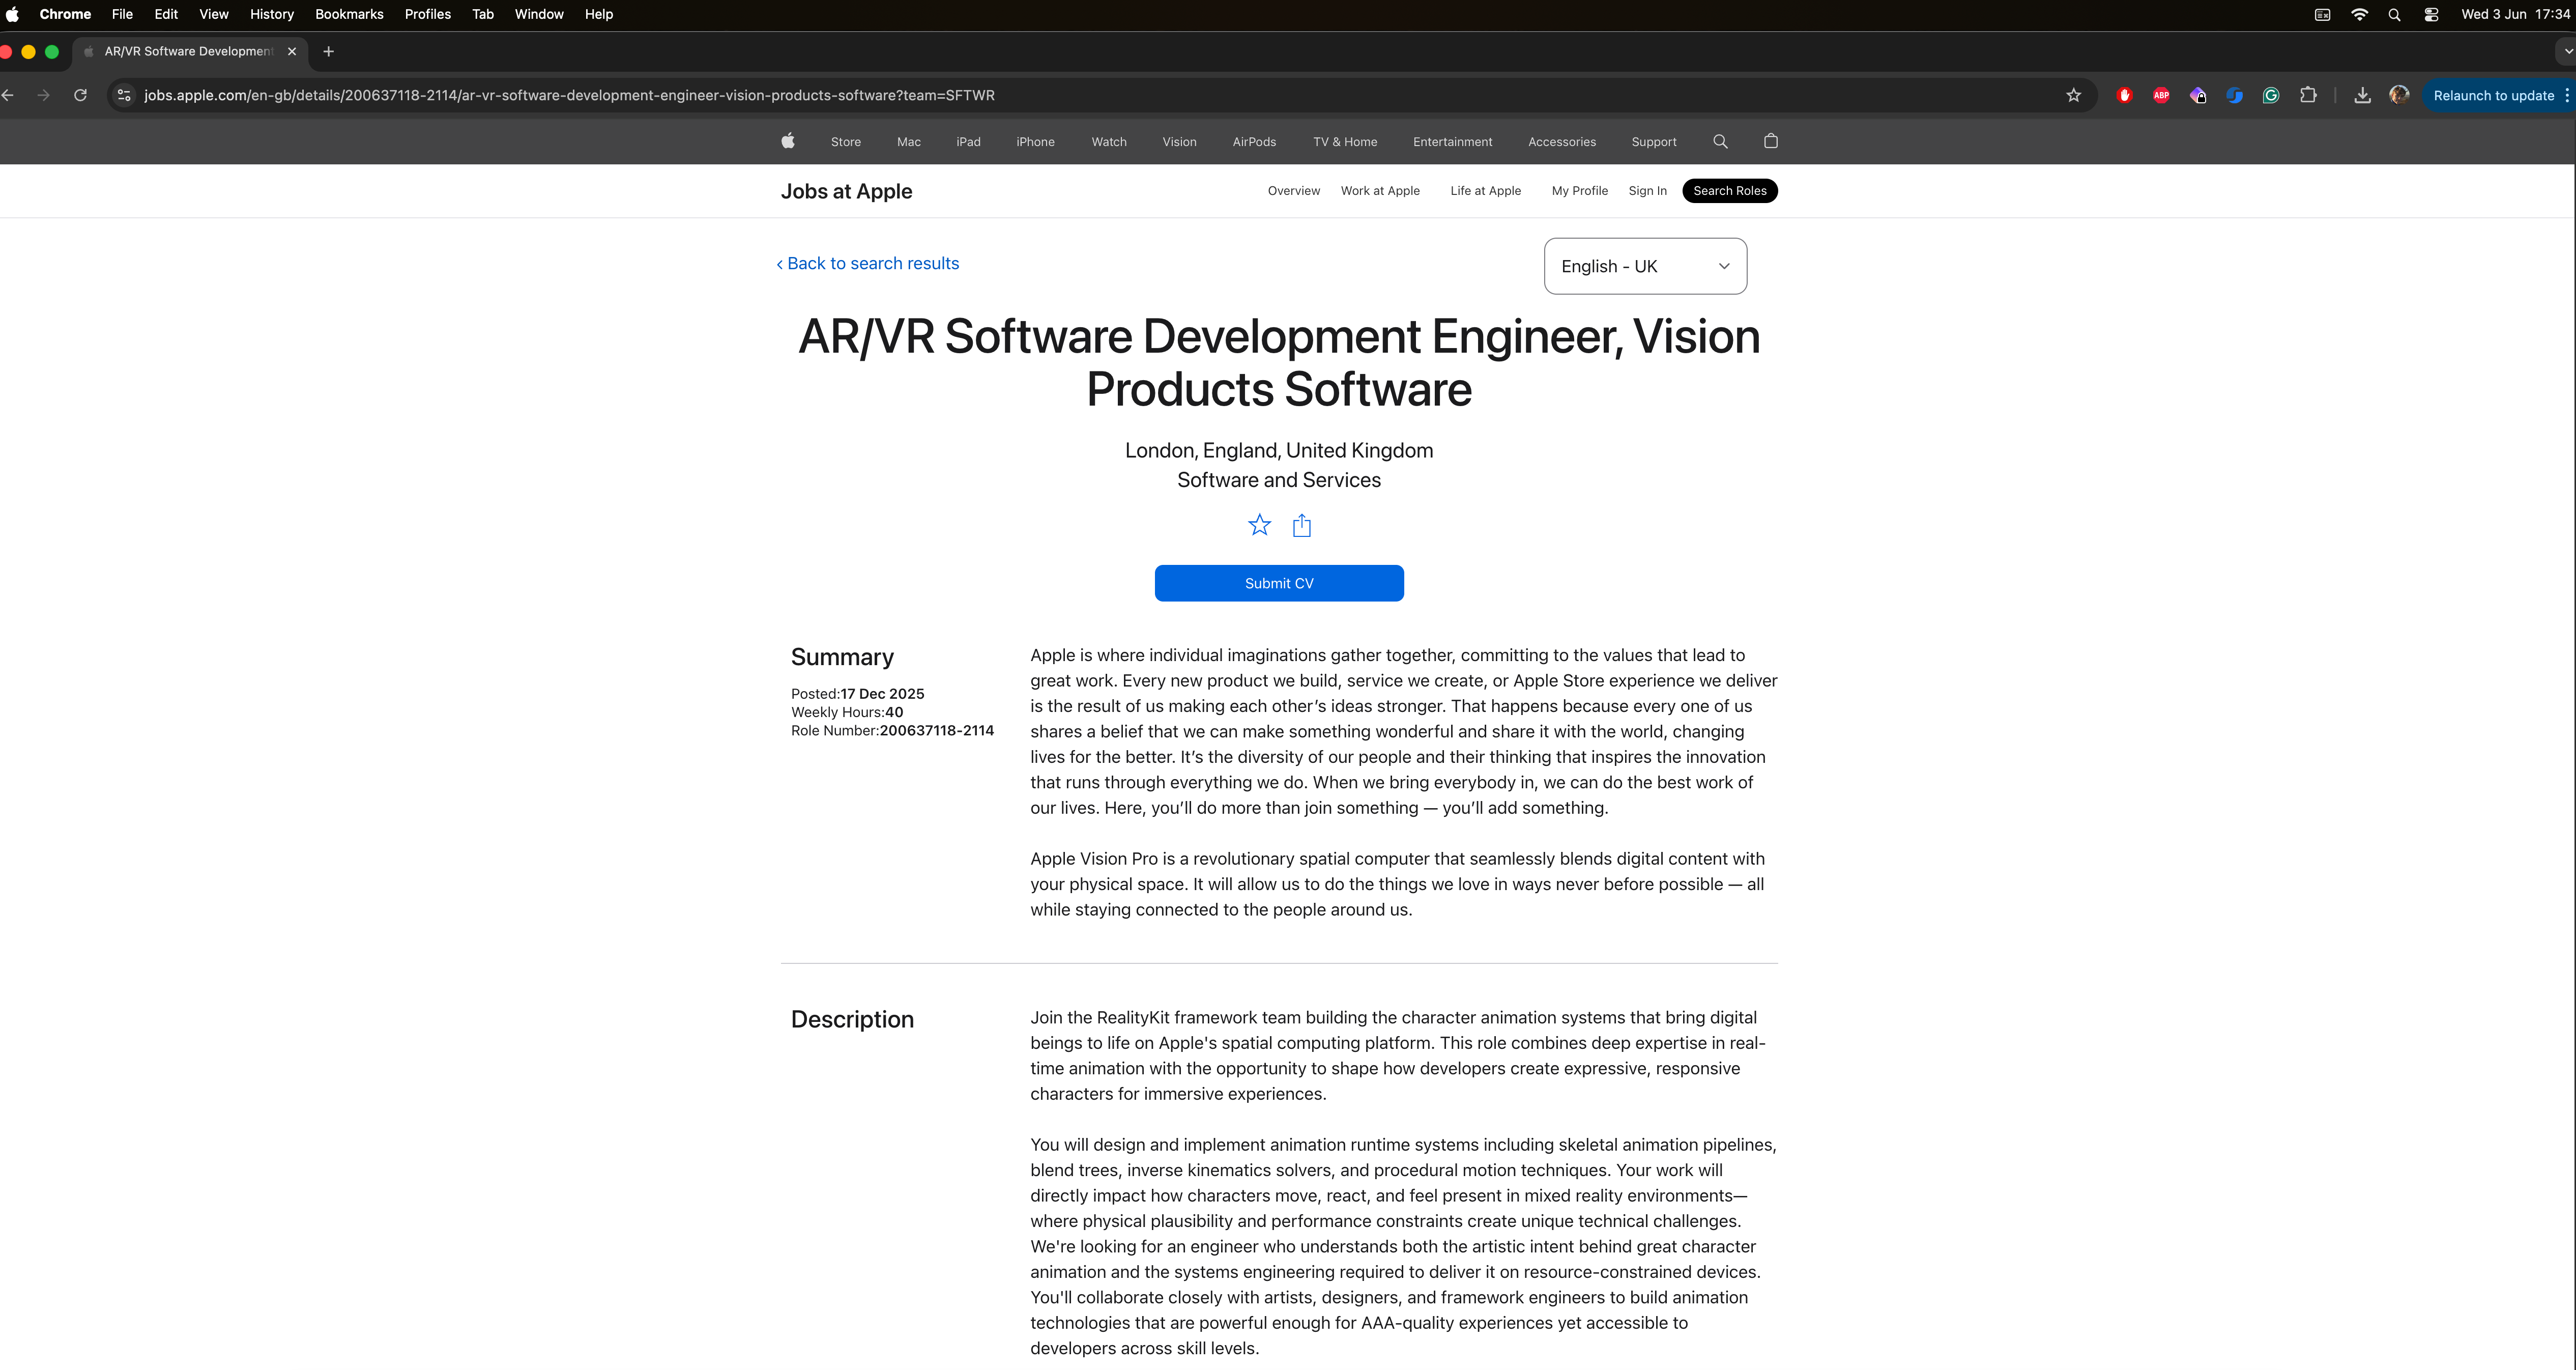Go to Watch in Apple navigation
Viewport: 2576px width, 1370px height.
click(1109, 142)
